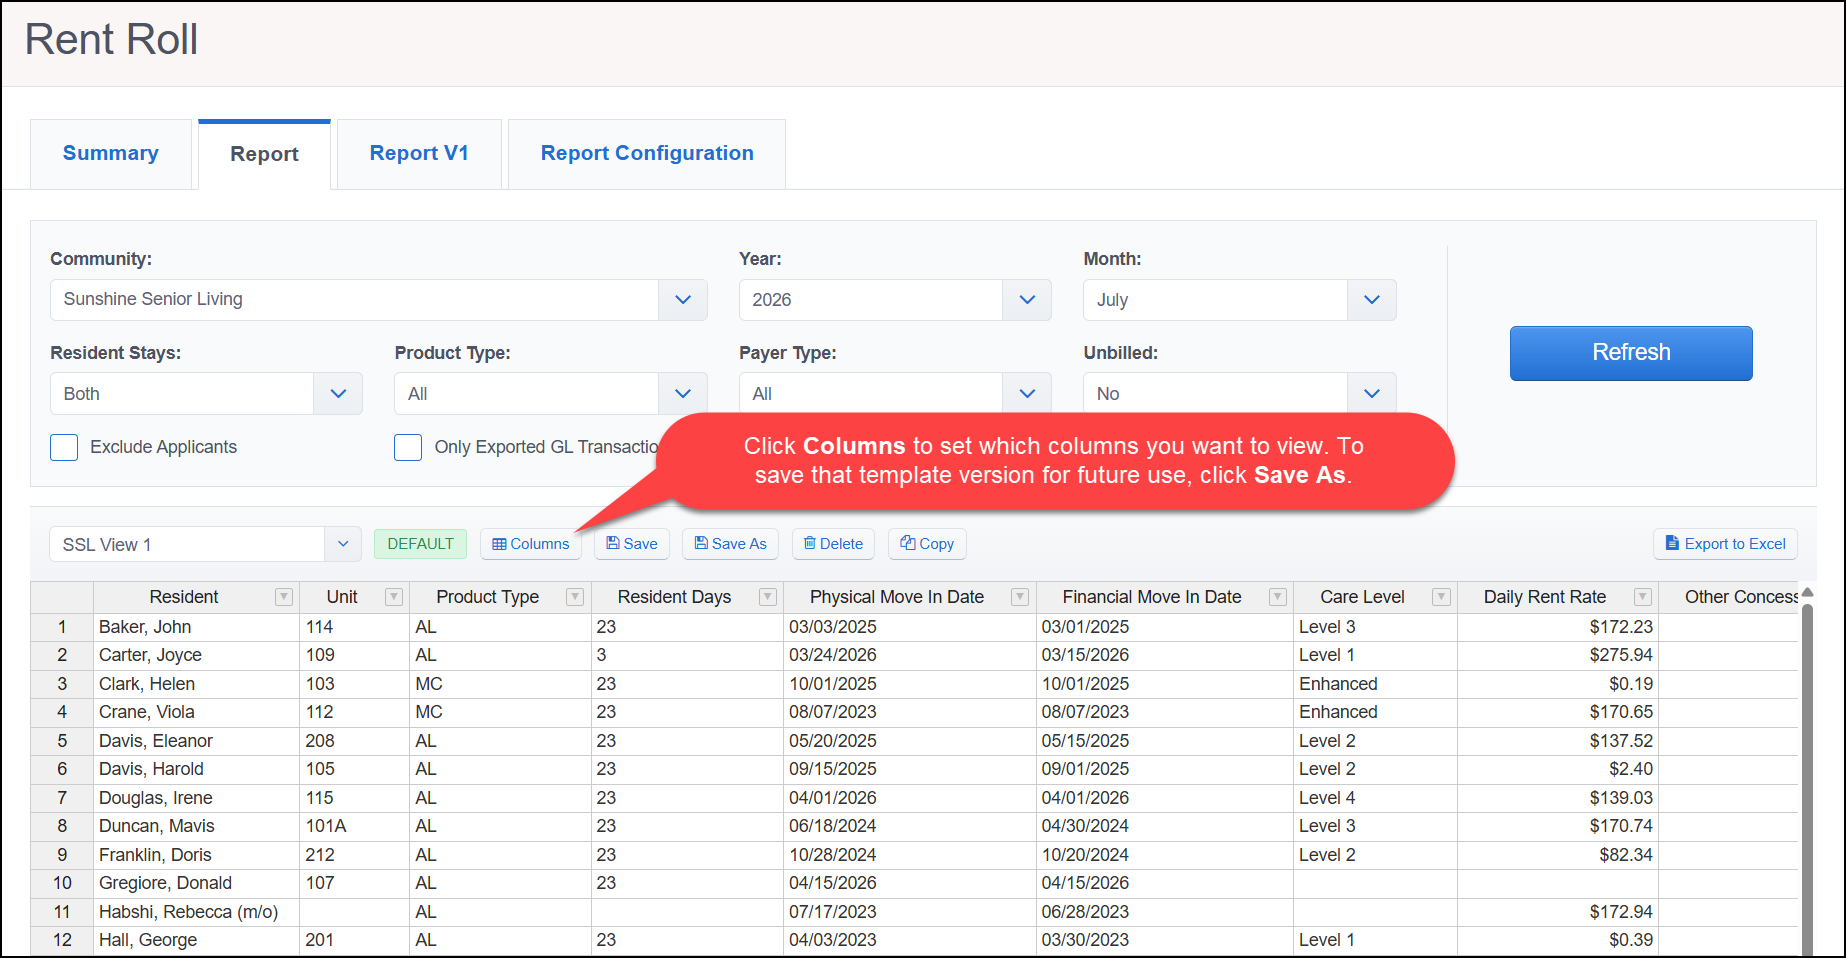Click the physical move in date 03/03/2025

coord(910,627)
